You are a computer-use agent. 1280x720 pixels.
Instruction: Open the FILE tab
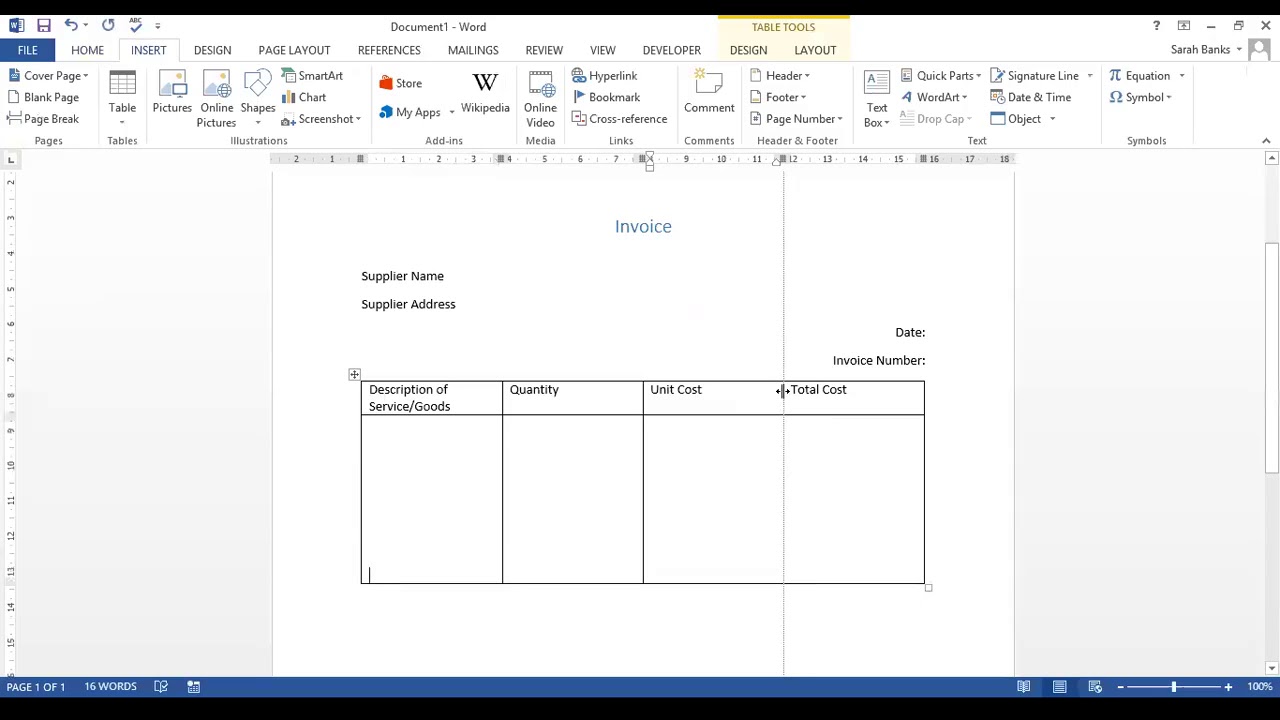tap(27, 50)
